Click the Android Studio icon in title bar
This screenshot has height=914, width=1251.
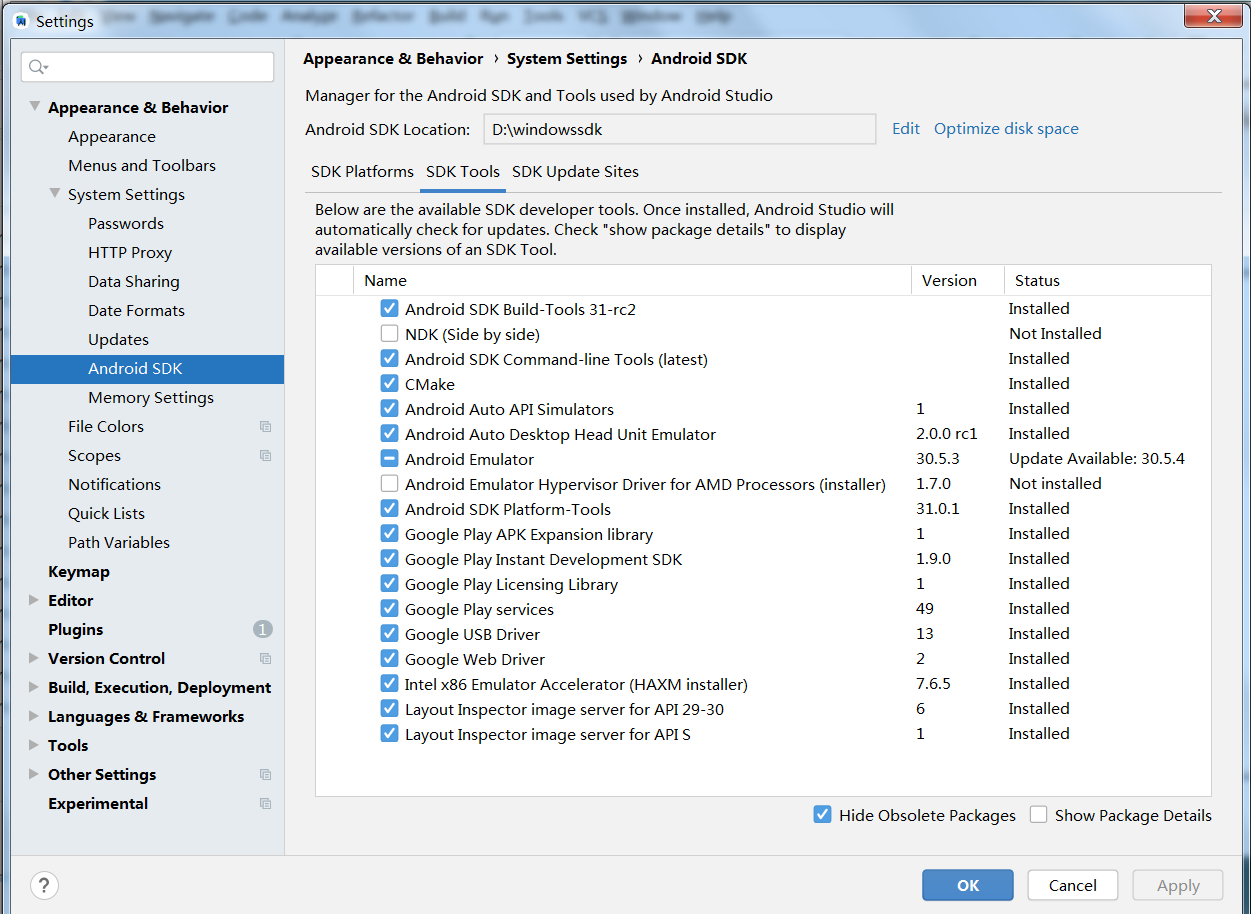[20, 21]
